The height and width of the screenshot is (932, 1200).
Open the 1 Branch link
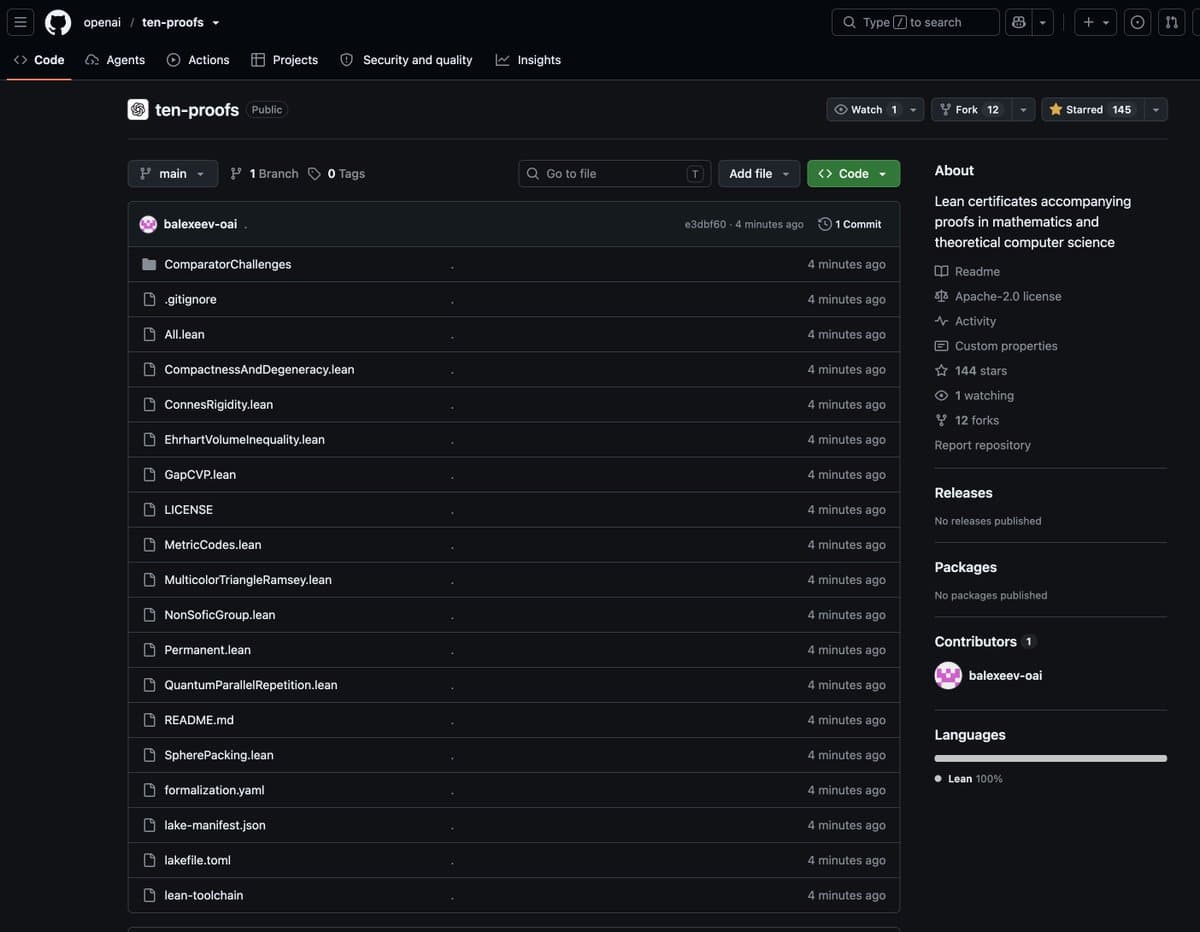264,173
